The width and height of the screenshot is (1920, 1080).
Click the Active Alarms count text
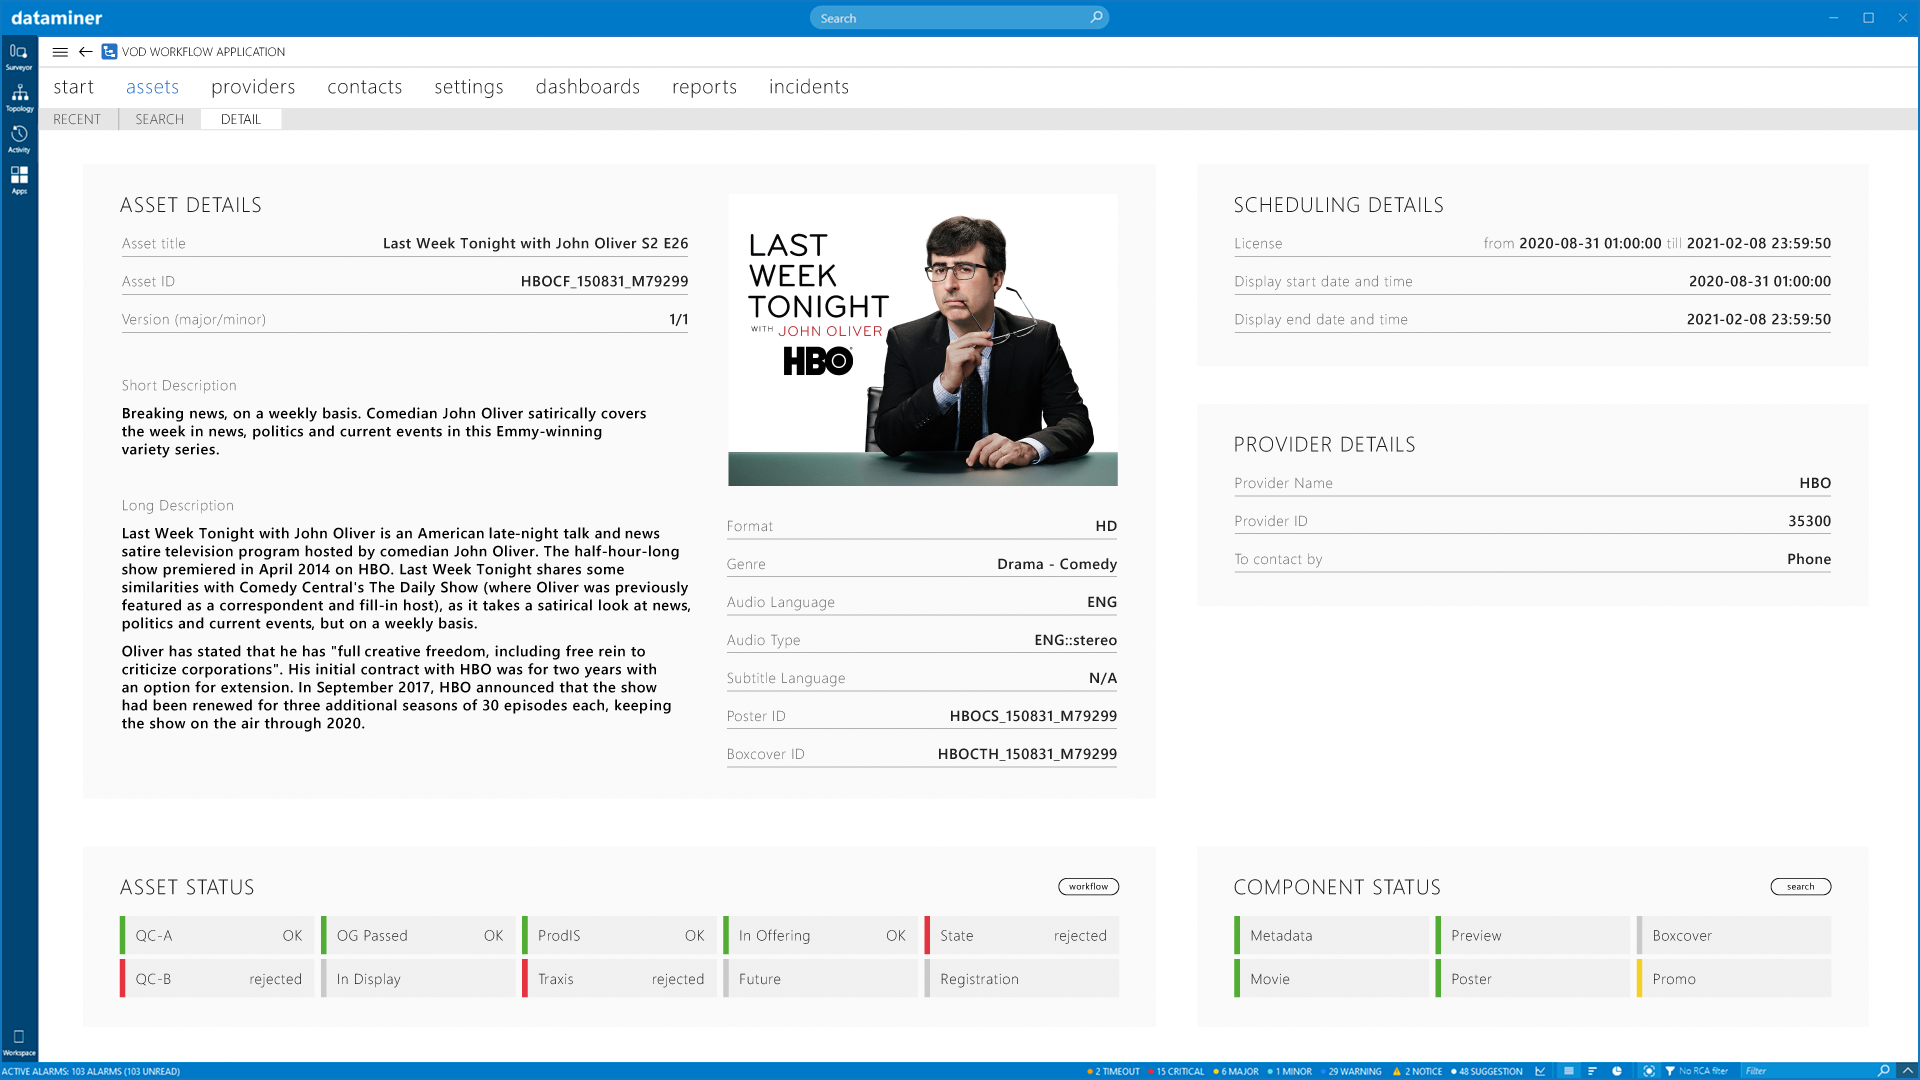91,1072
